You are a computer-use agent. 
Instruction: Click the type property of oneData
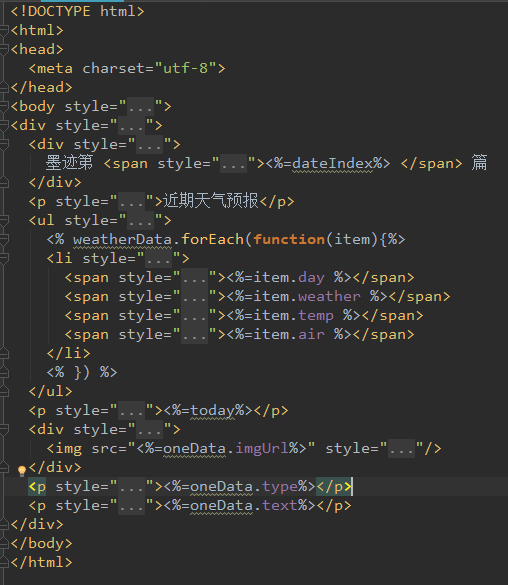[x=280, y=487]
